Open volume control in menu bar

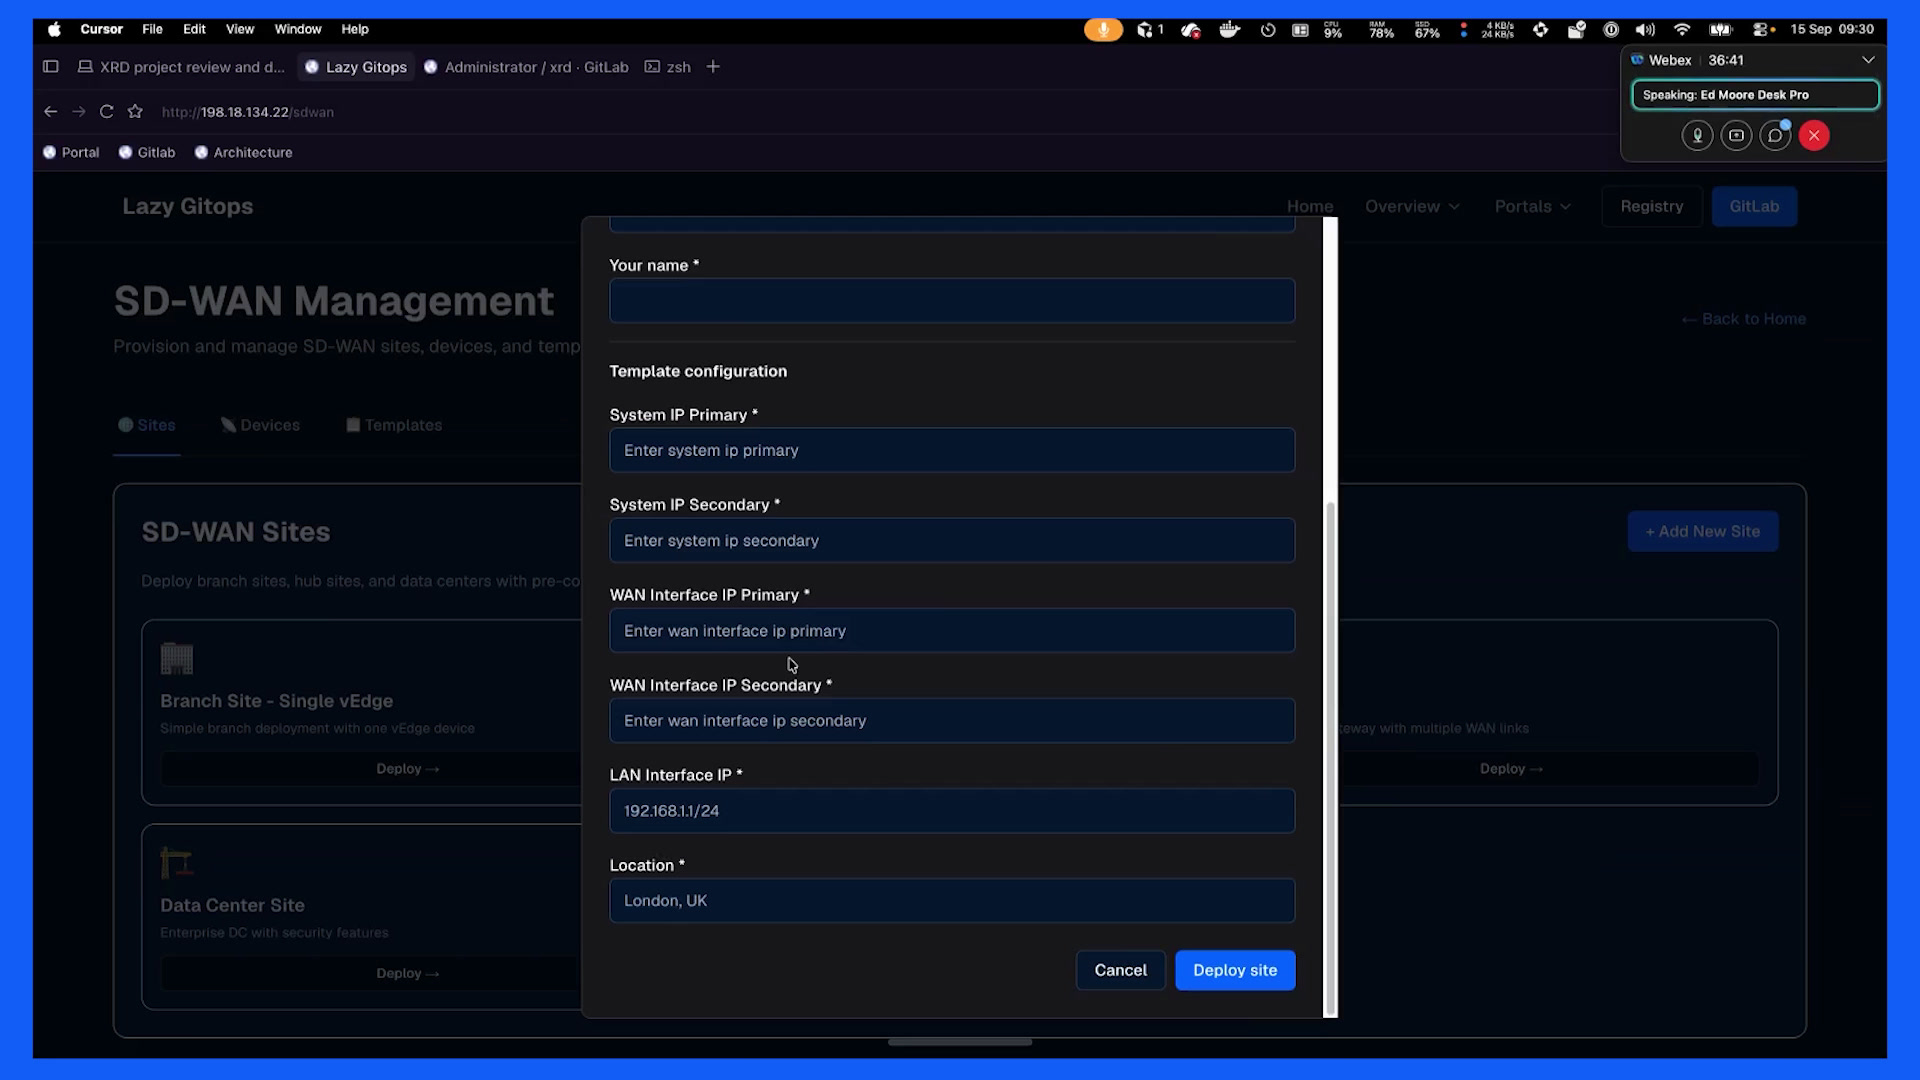click(1645, 30)
